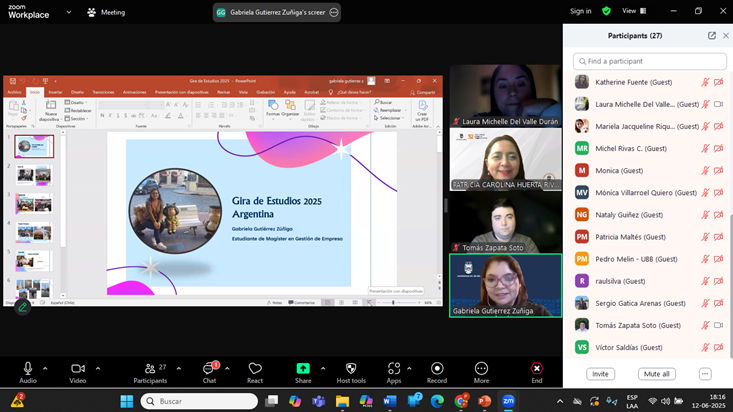Open Microsoft Edge in taskbar
This screenshot has width=733, height=412.
coord(437,401)
